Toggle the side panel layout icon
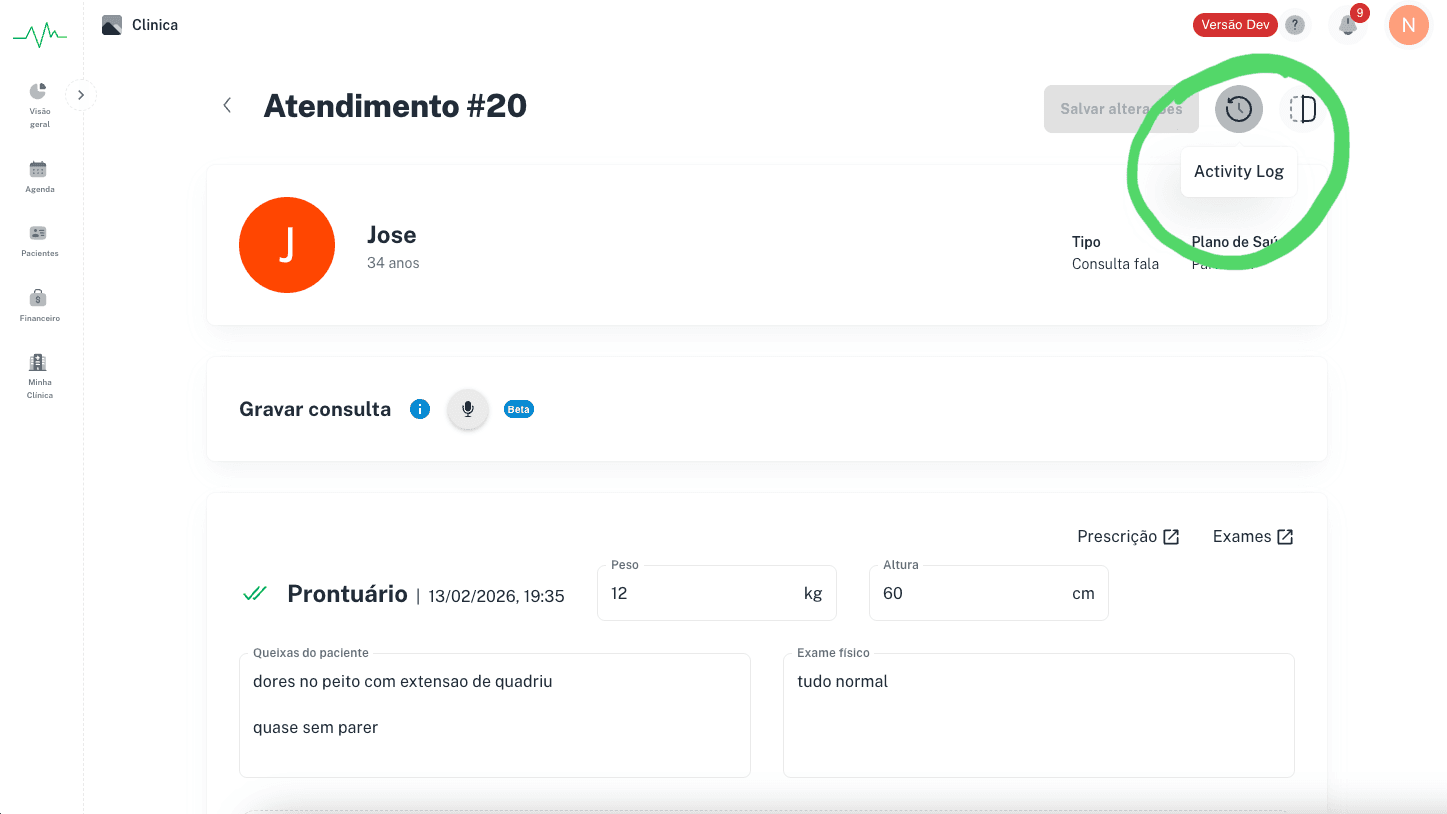This screenshot has width=1447, height=814. tap(1302, 109)
